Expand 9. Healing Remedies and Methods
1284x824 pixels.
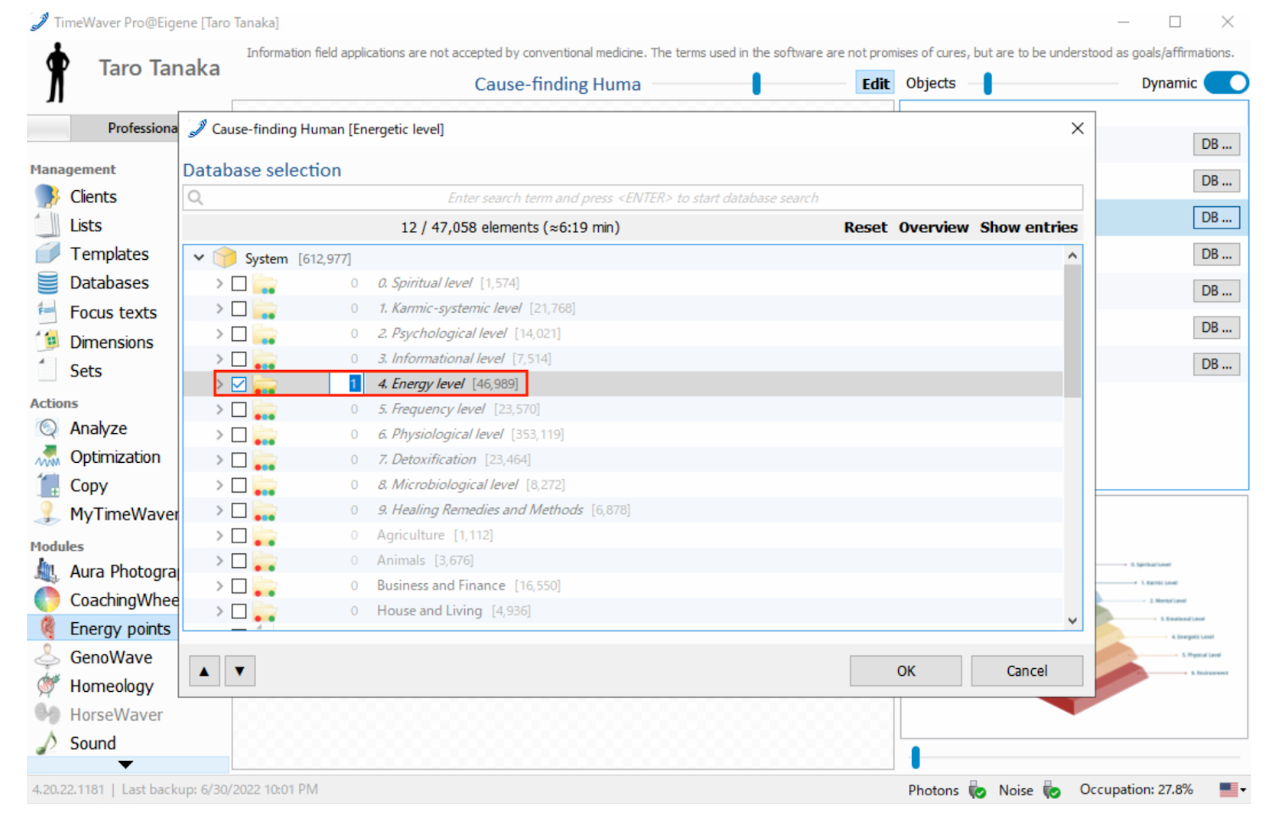click(220, 510)
